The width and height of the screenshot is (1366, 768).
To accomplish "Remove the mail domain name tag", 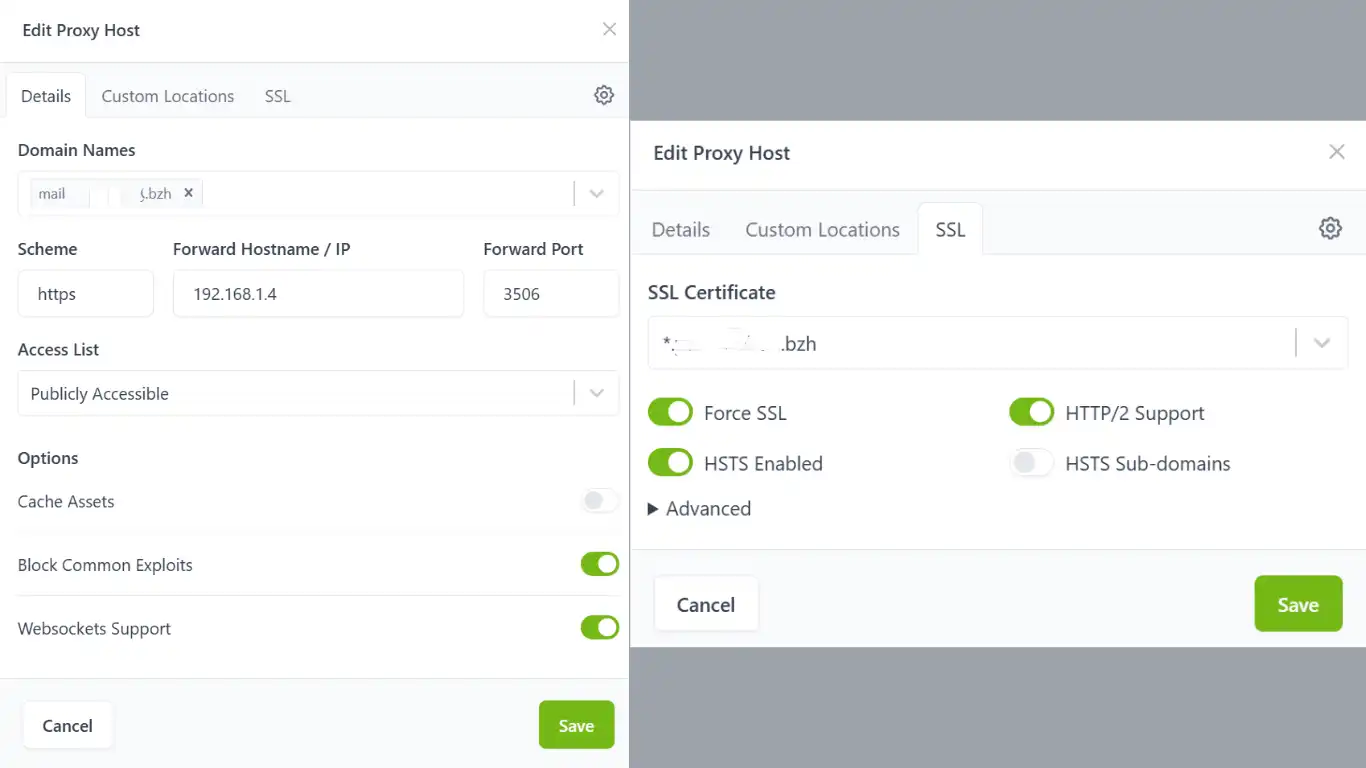I will 188,193.
